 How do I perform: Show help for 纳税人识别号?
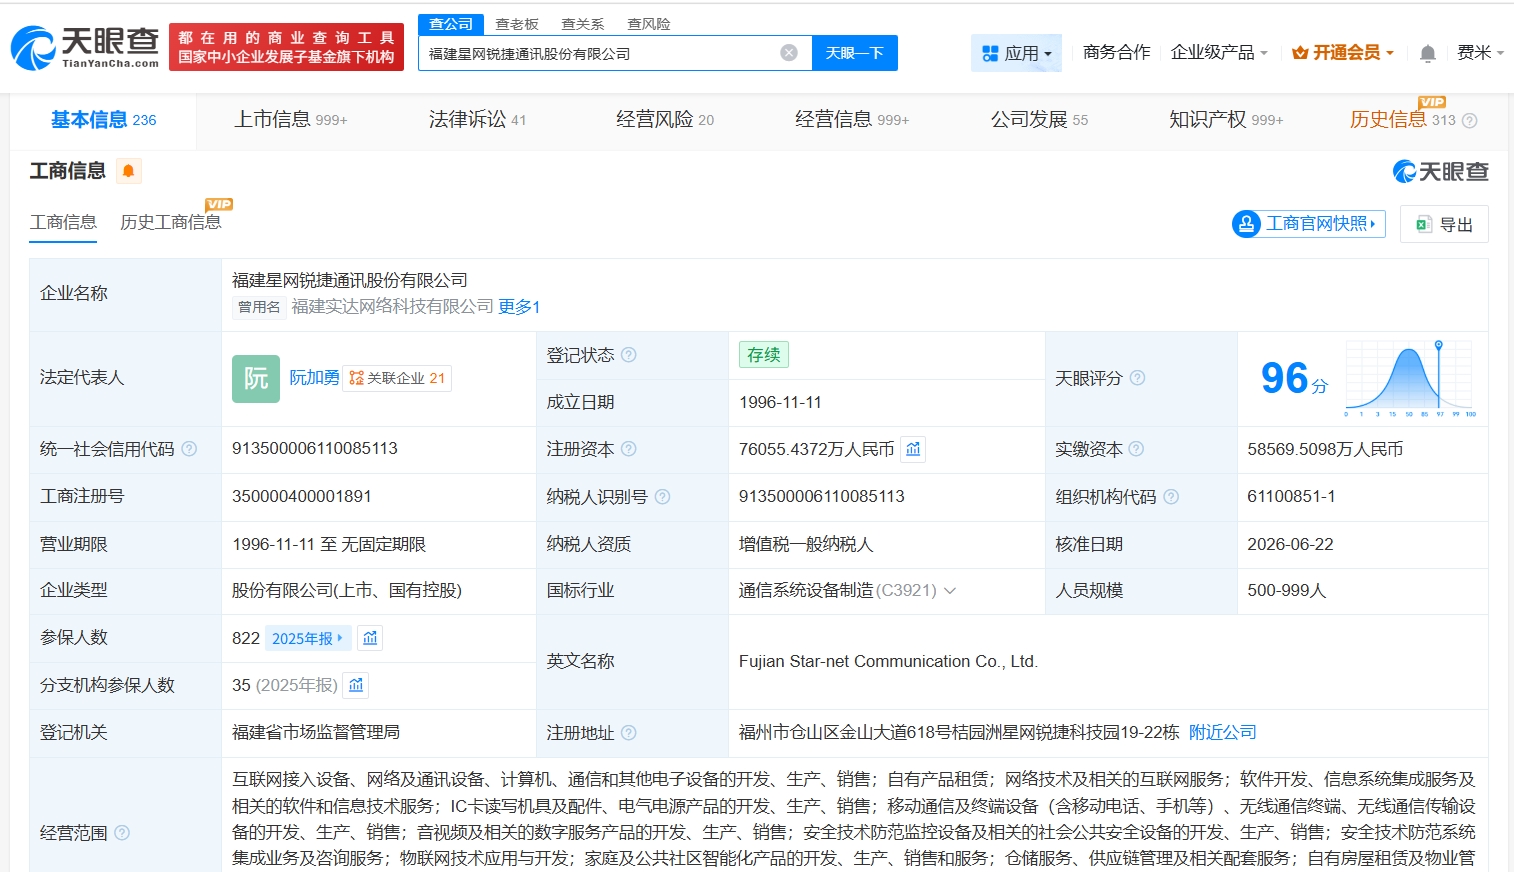[x=662, y=497]
